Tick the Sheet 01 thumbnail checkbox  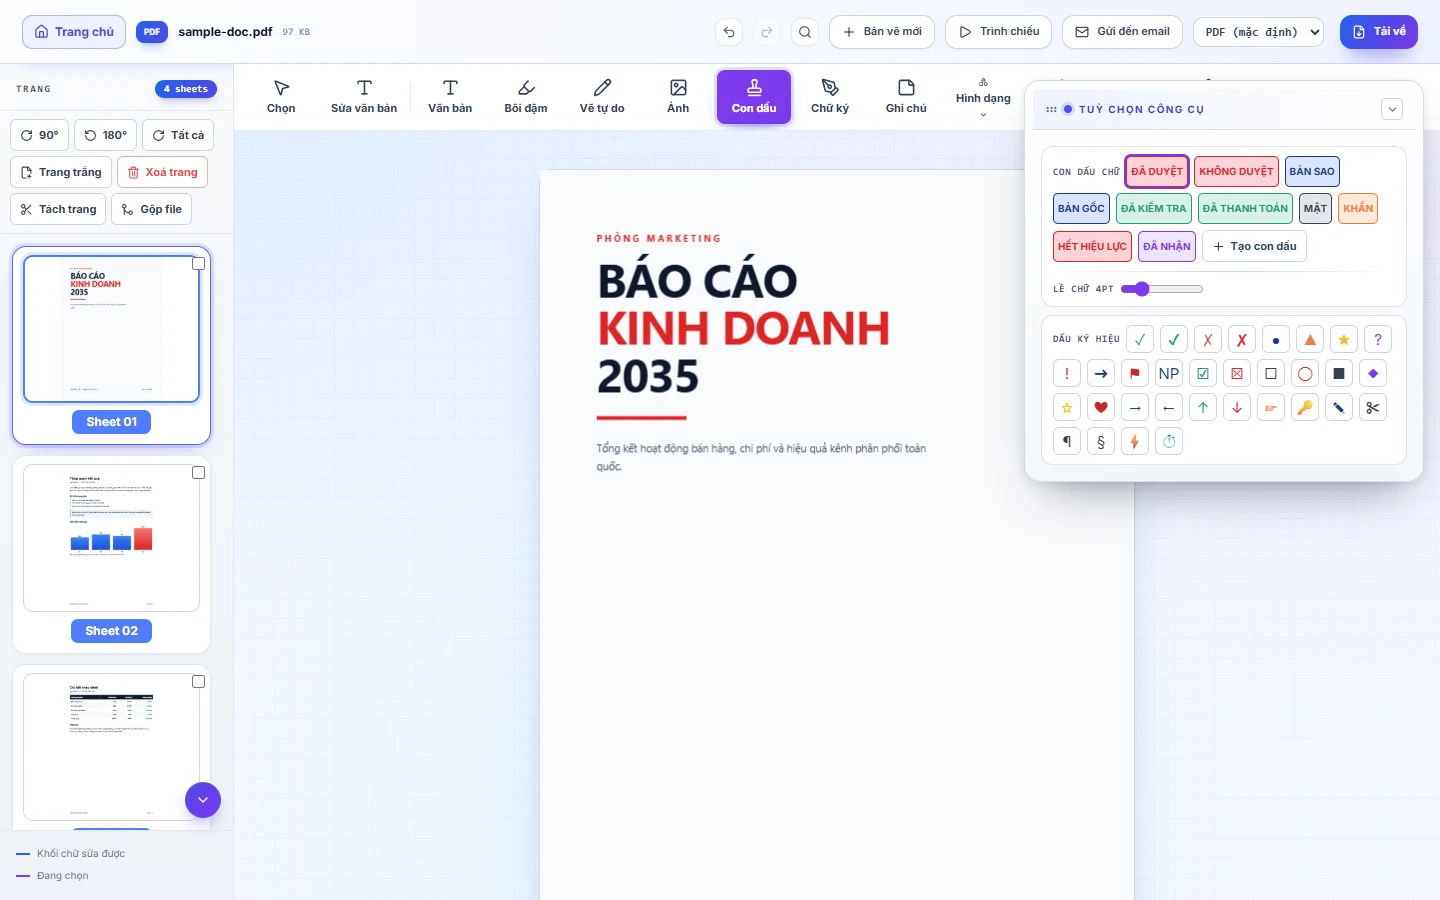click(198, 264)
